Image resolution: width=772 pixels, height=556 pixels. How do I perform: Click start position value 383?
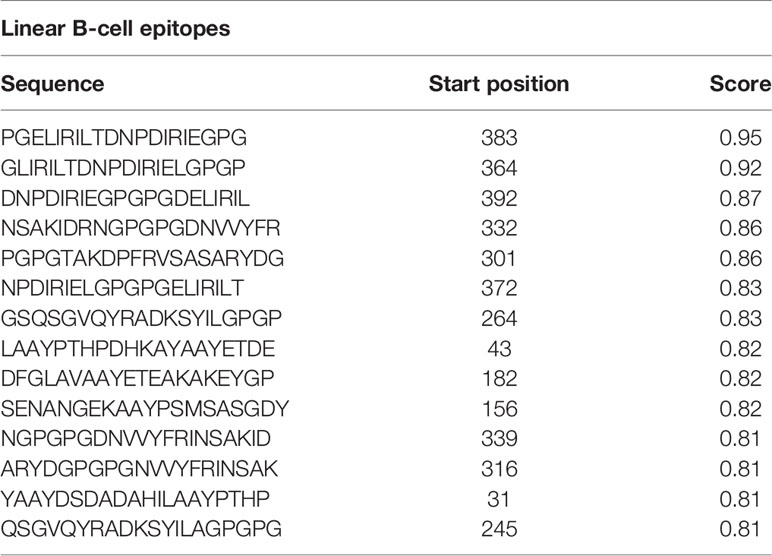coord(499,138)
